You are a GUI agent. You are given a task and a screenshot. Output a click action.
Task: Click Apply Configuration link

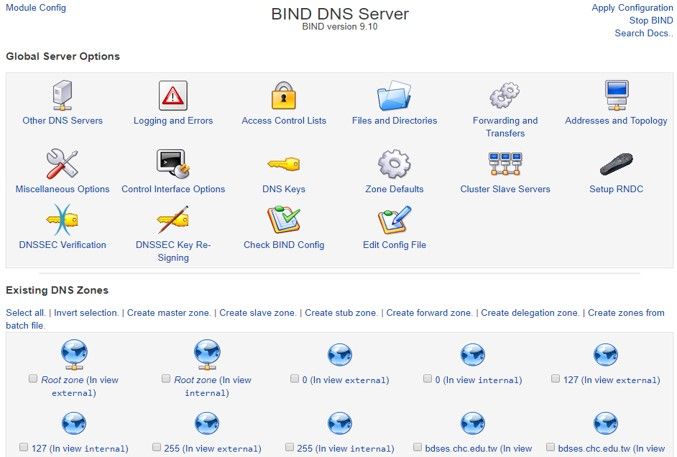coord(632,8)
